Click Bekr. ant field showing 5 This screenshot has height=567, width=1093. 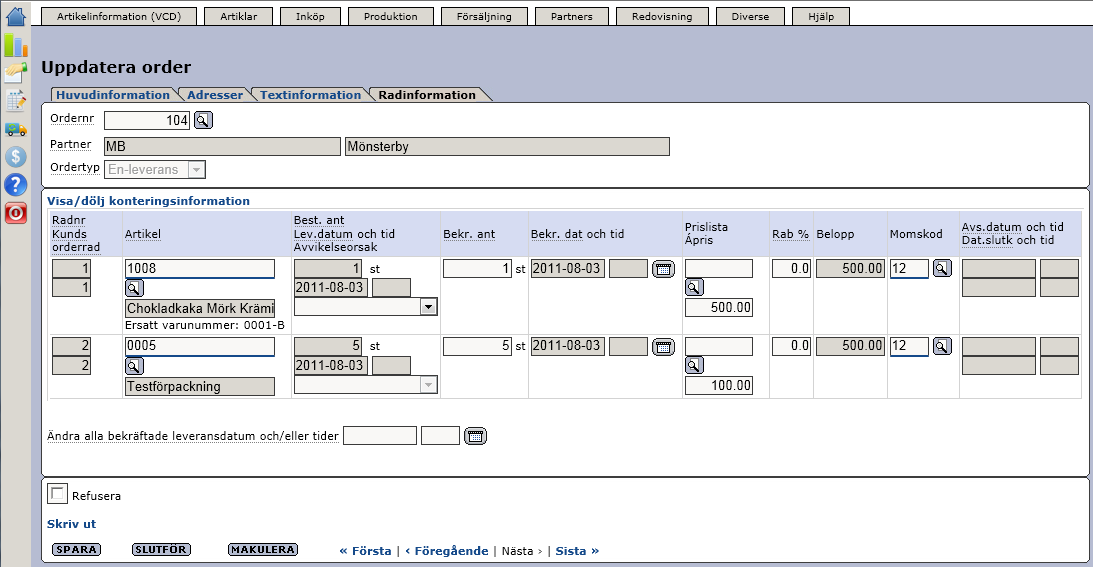pyautogui.click(x=477, y=346)
